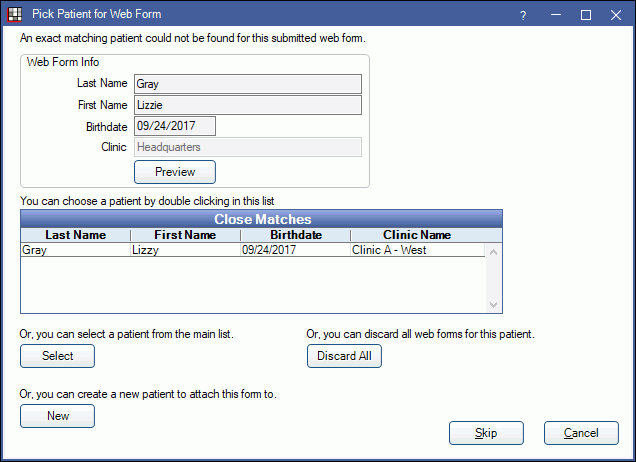Click the application icon in the title bar
The width and height of the screenshot is (636, 462).
pyautogui.click(x=12, y=14)
